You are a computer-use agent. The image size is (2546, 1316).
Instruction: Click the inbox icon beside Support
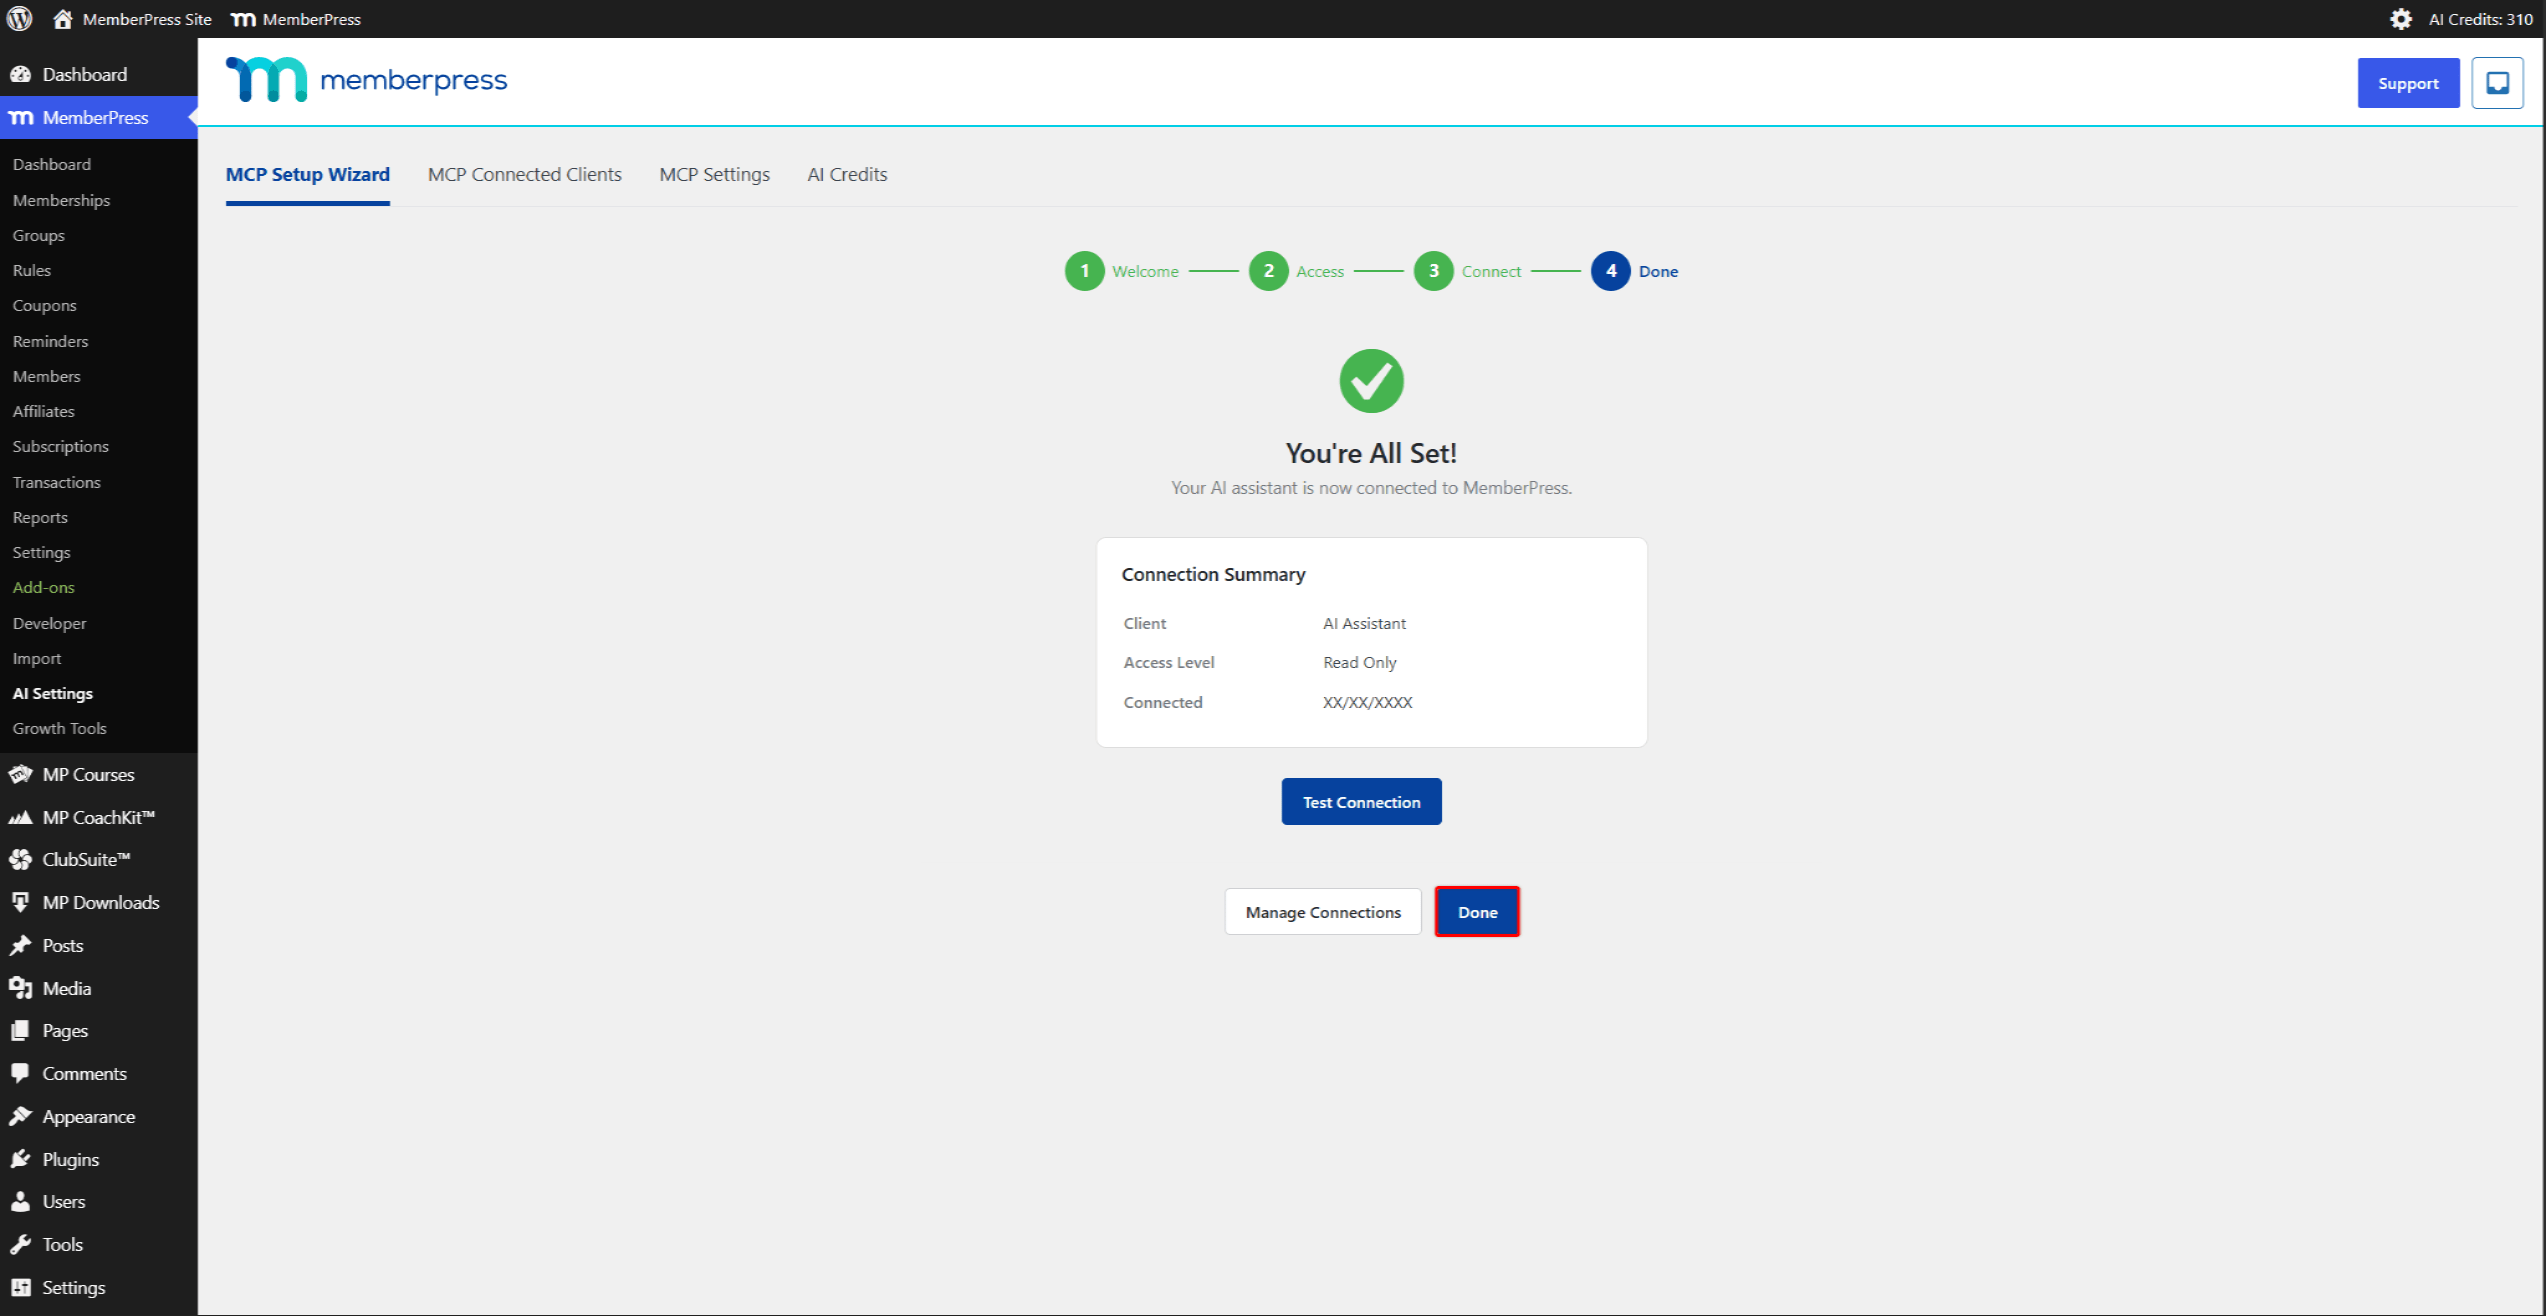(2497, 83)
